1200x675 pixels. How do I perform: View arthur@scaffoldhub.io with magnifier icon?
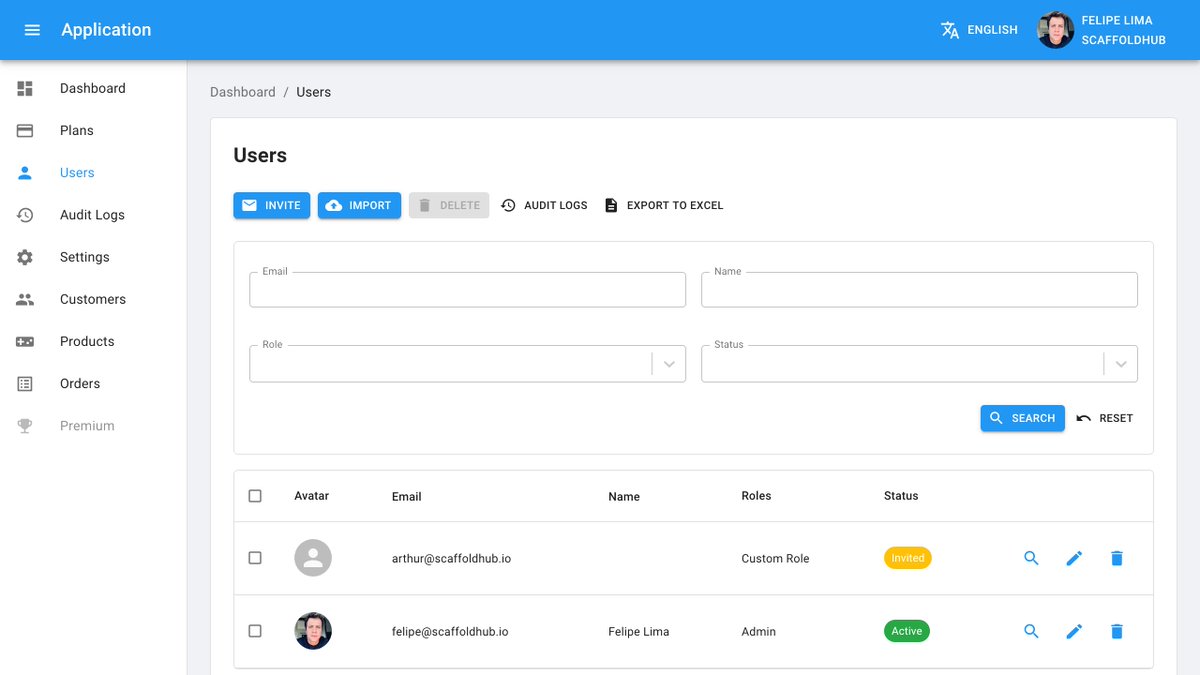[x=1032, y=558]
